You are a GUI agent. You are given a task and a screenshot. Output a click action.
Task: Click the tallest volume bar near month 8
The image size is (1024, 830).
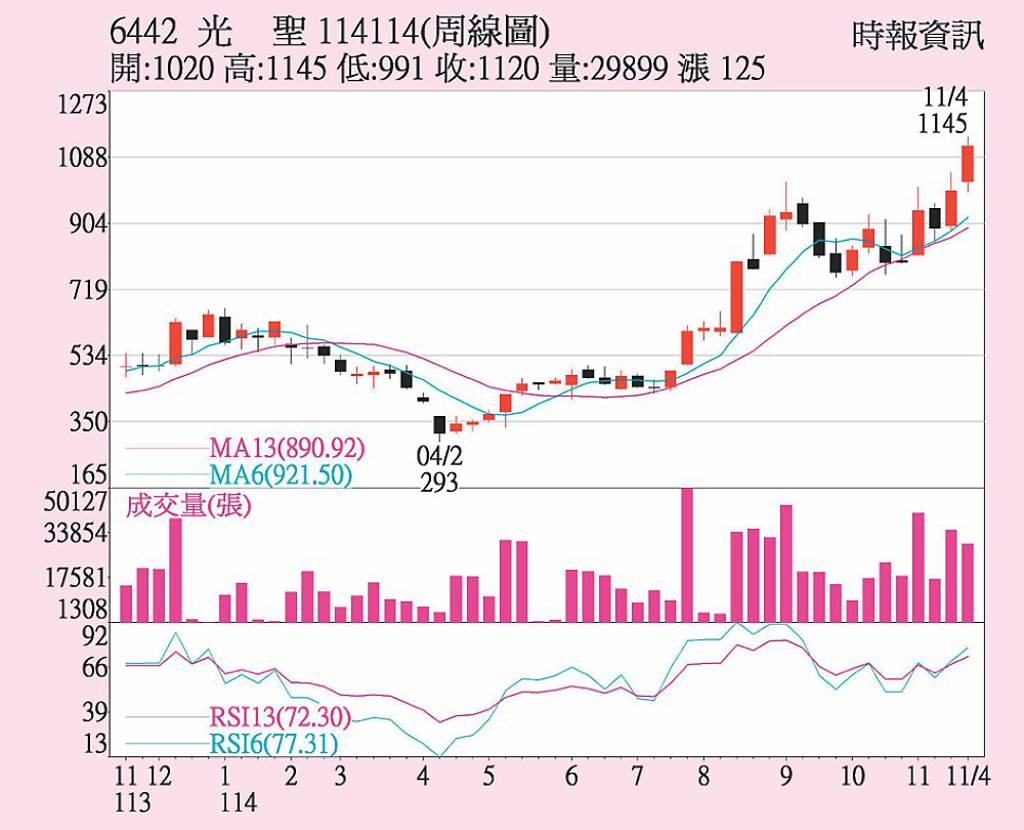point(685,550)
